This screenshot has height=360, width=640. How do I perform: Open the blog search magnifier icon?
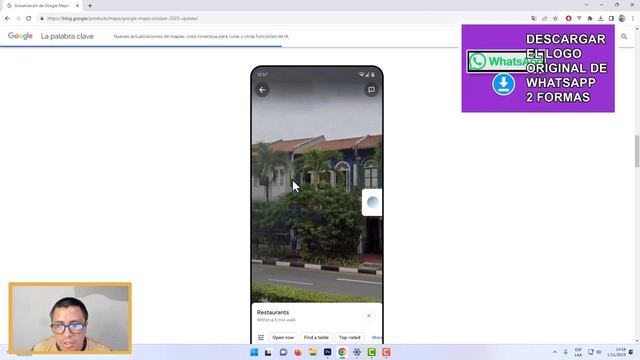[624, 36]
